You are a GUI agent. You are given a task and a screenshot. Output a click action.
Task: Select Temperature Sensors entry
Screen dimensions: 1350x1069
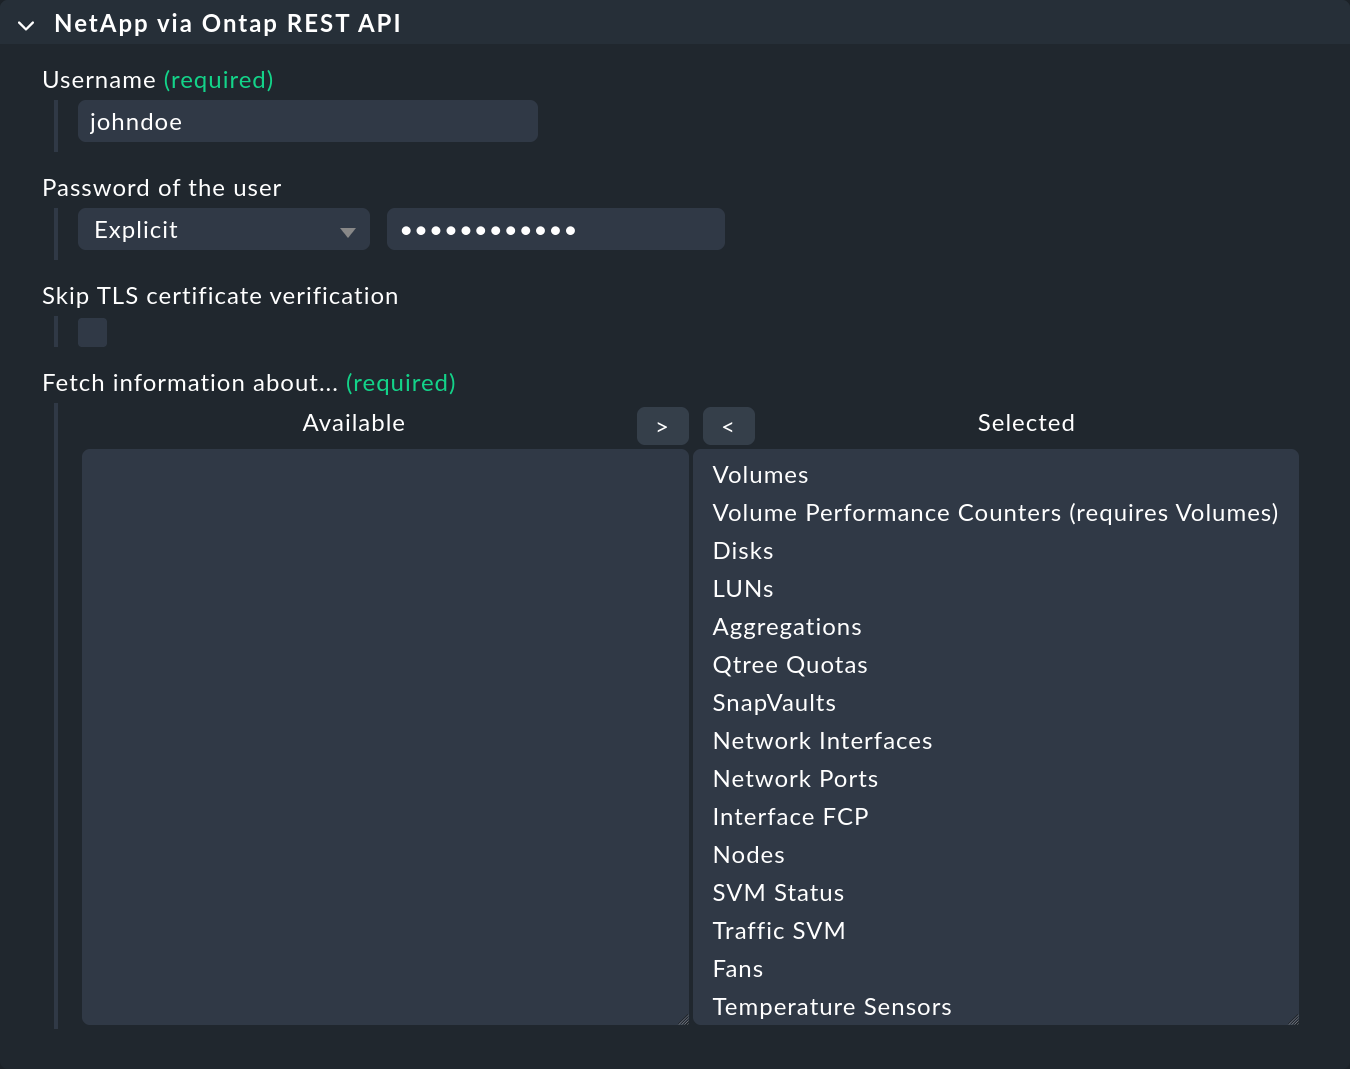pos(831,1007)
